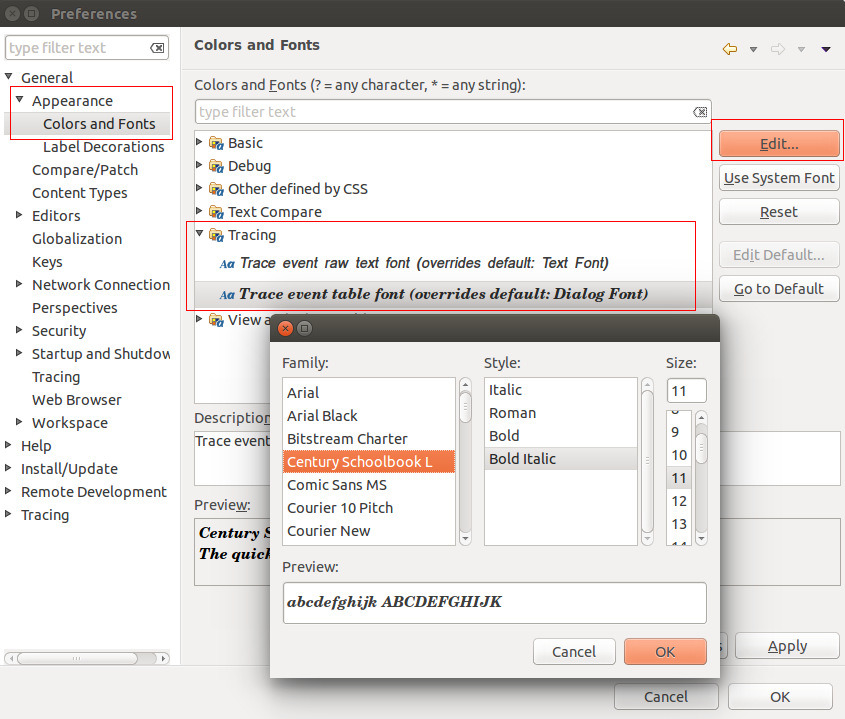Choose size 13 from the Size list
Screen dimensions: 845x719
[679, 523]
